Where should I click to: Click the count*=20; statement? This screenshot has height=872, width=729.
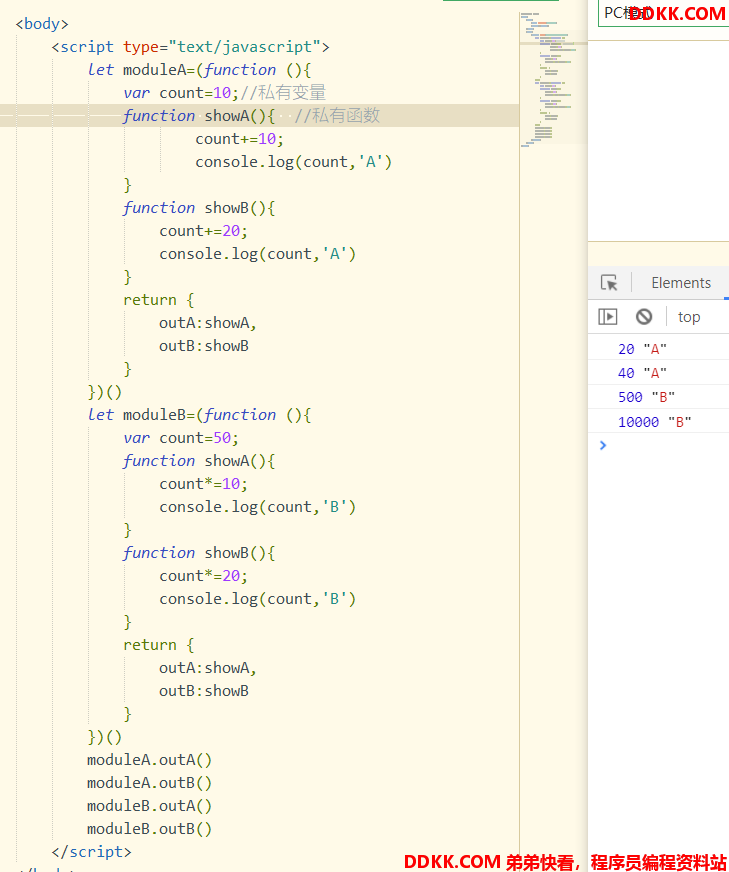(204, 576)
